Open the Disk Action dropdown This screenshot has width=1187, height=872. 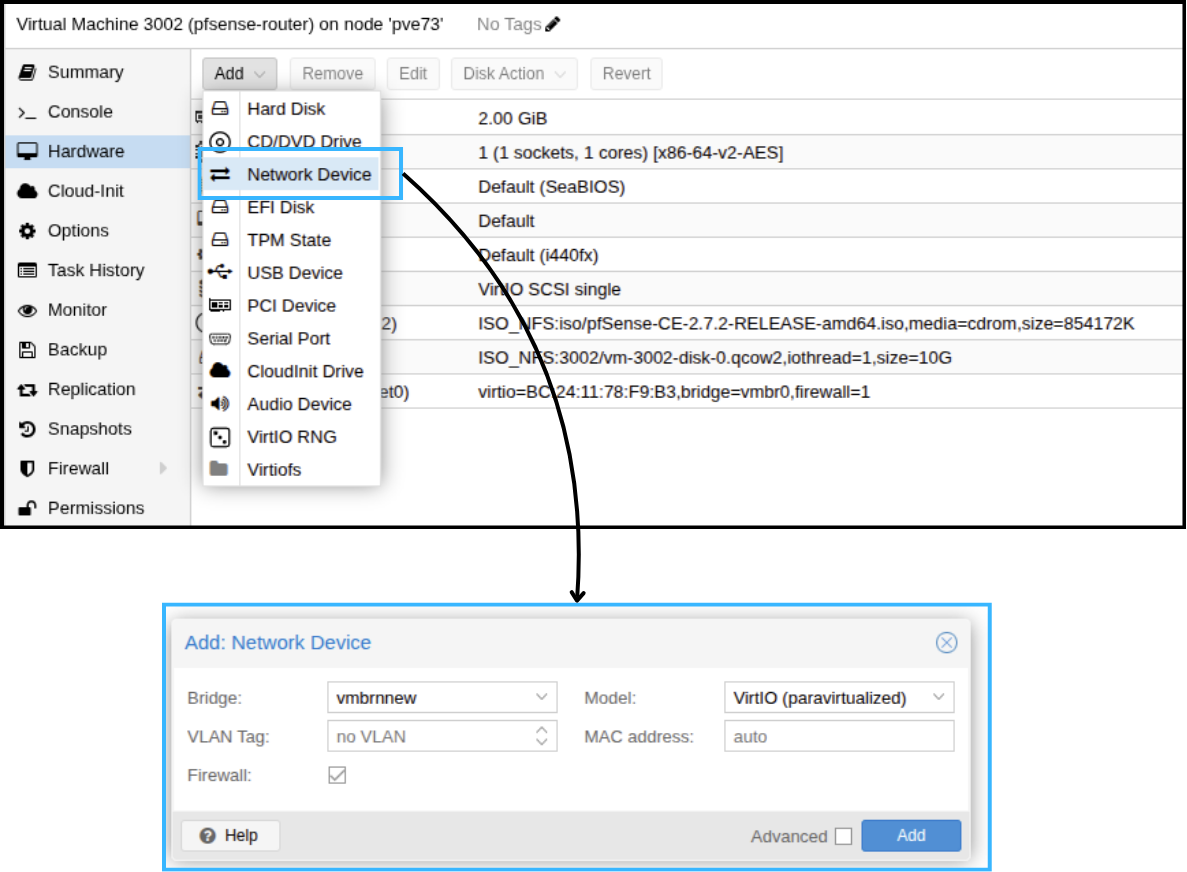click(x=514, y=74)
